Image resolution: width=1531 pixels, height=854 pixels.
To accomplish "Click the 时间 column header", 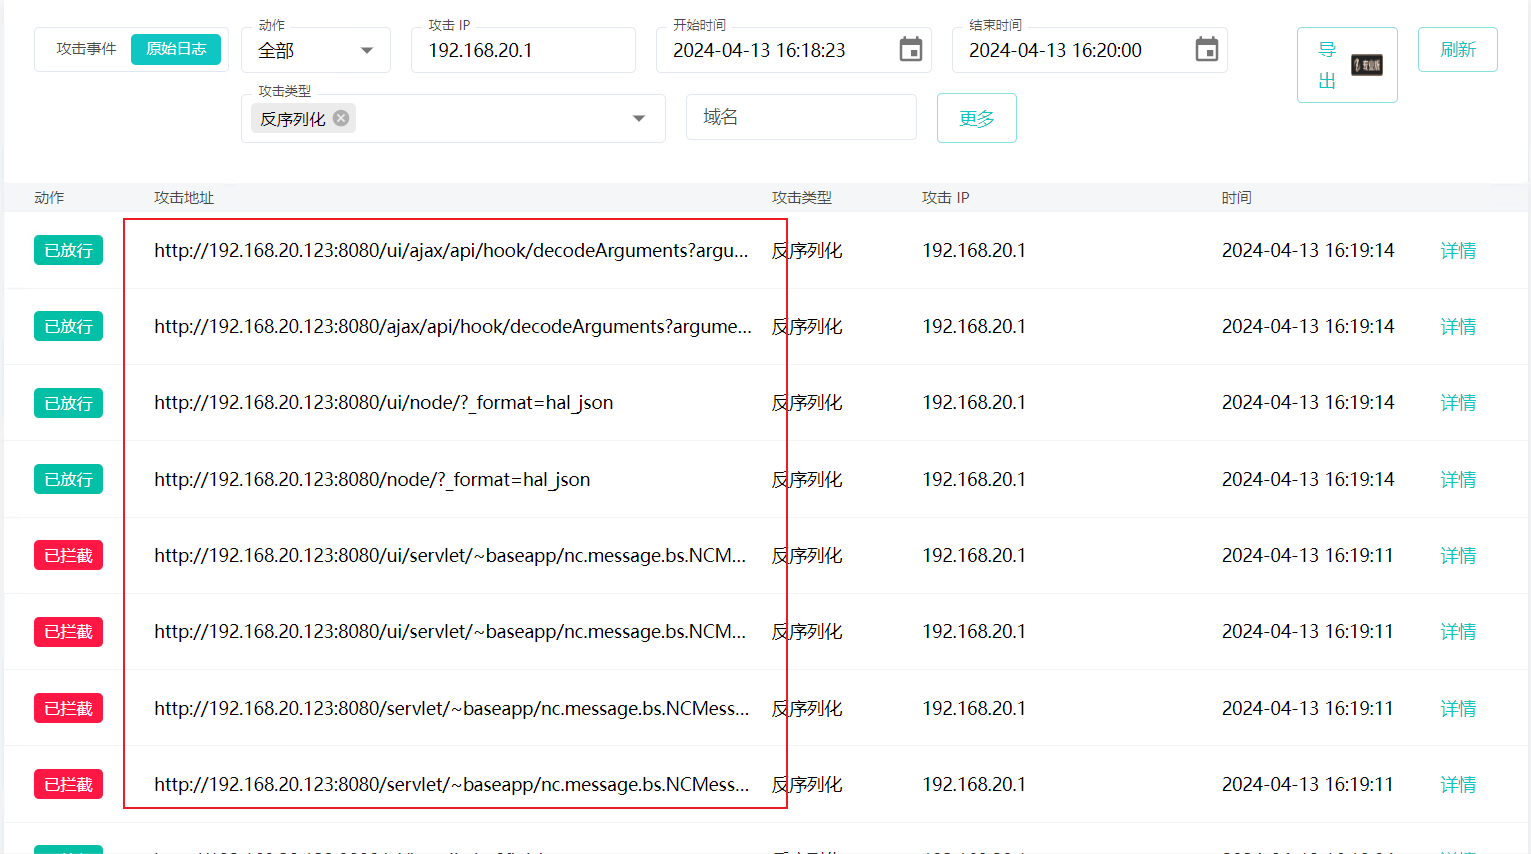I will pyautogui.click(x=1236, y=198).
